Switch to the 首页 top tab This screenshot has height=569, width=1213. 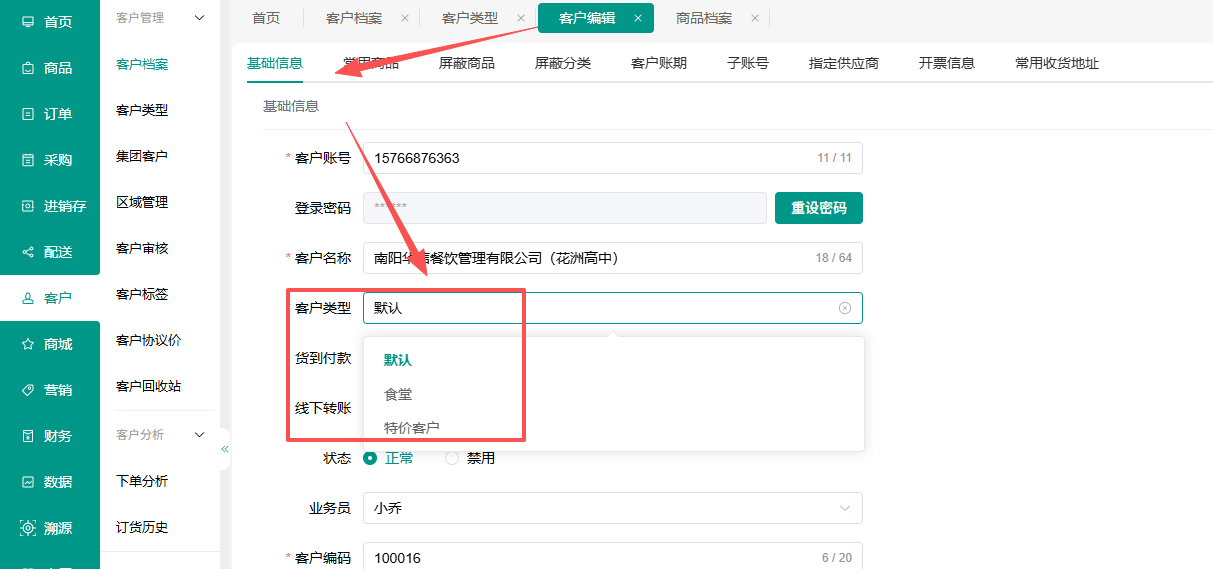tap(266, 18)
